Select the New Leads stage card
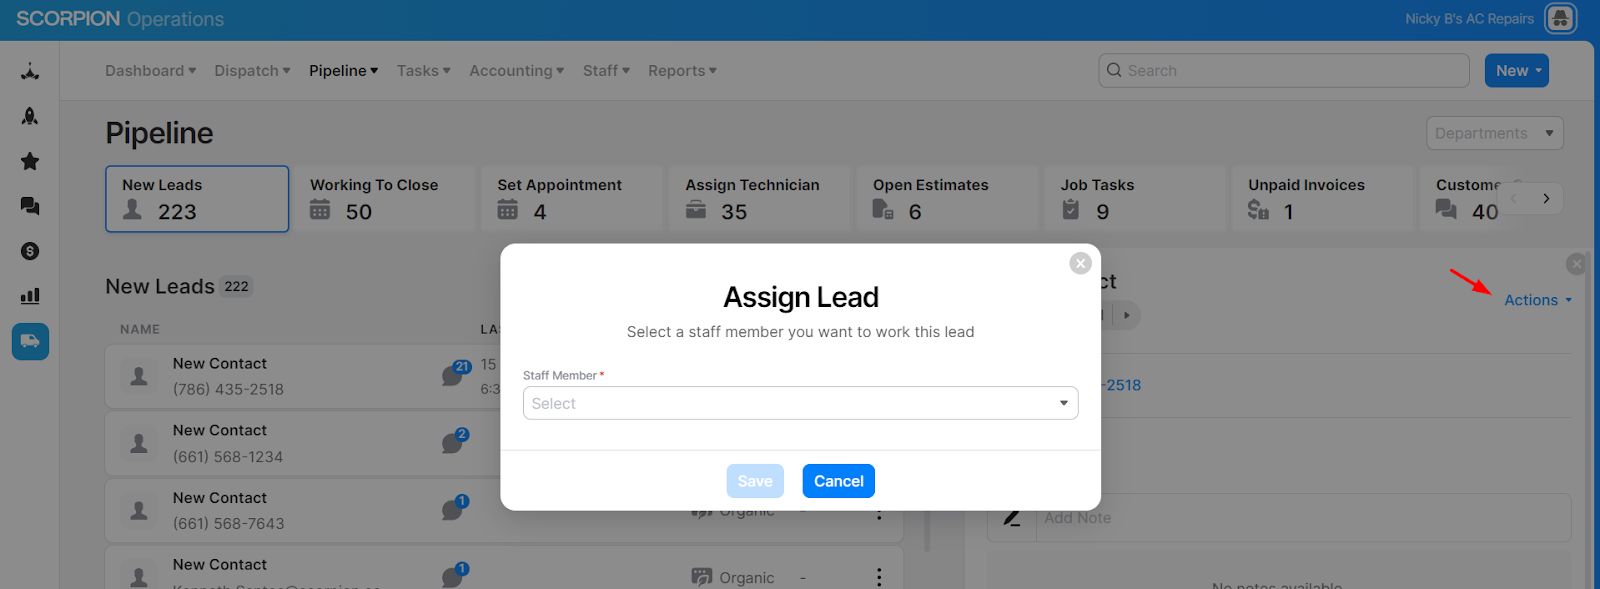This screenshot has width=1600, height=589. click(197, 199)
